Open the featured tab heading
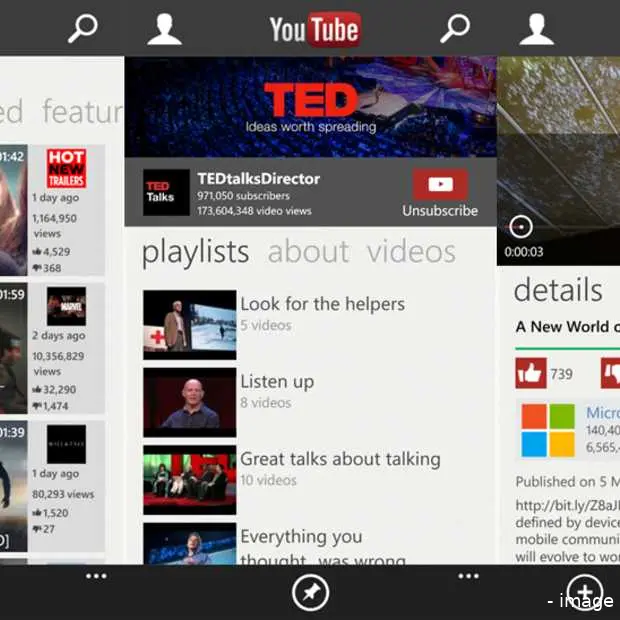 coord(83,111)
